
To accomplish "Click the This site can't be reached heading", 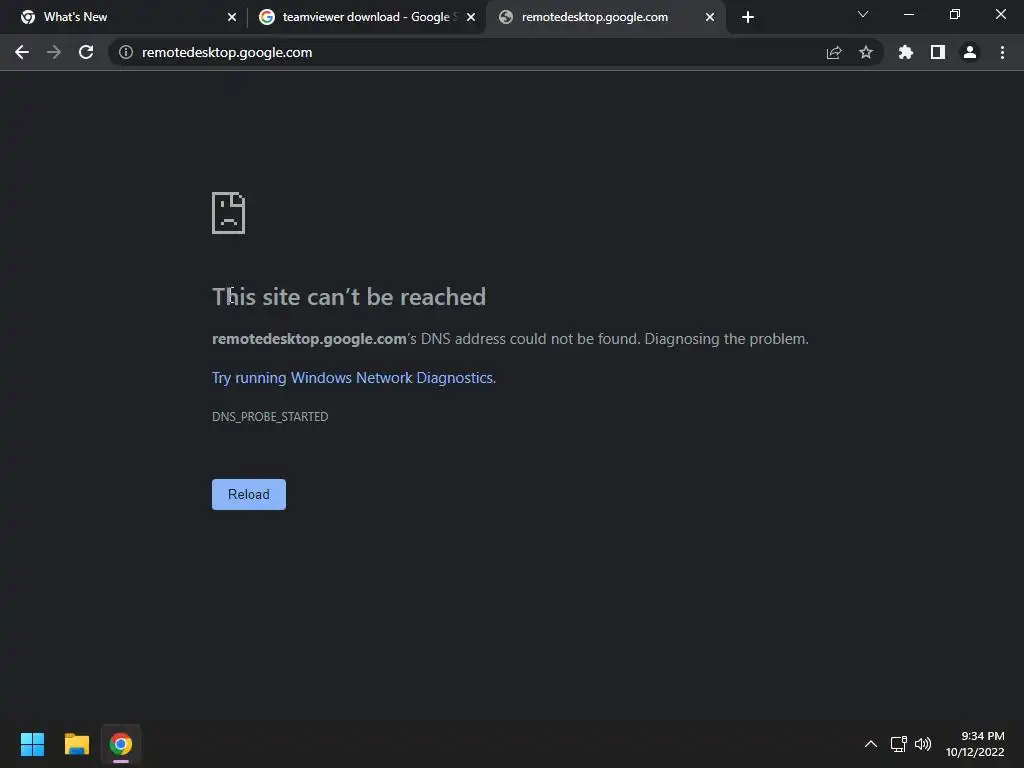I will 349,297.
